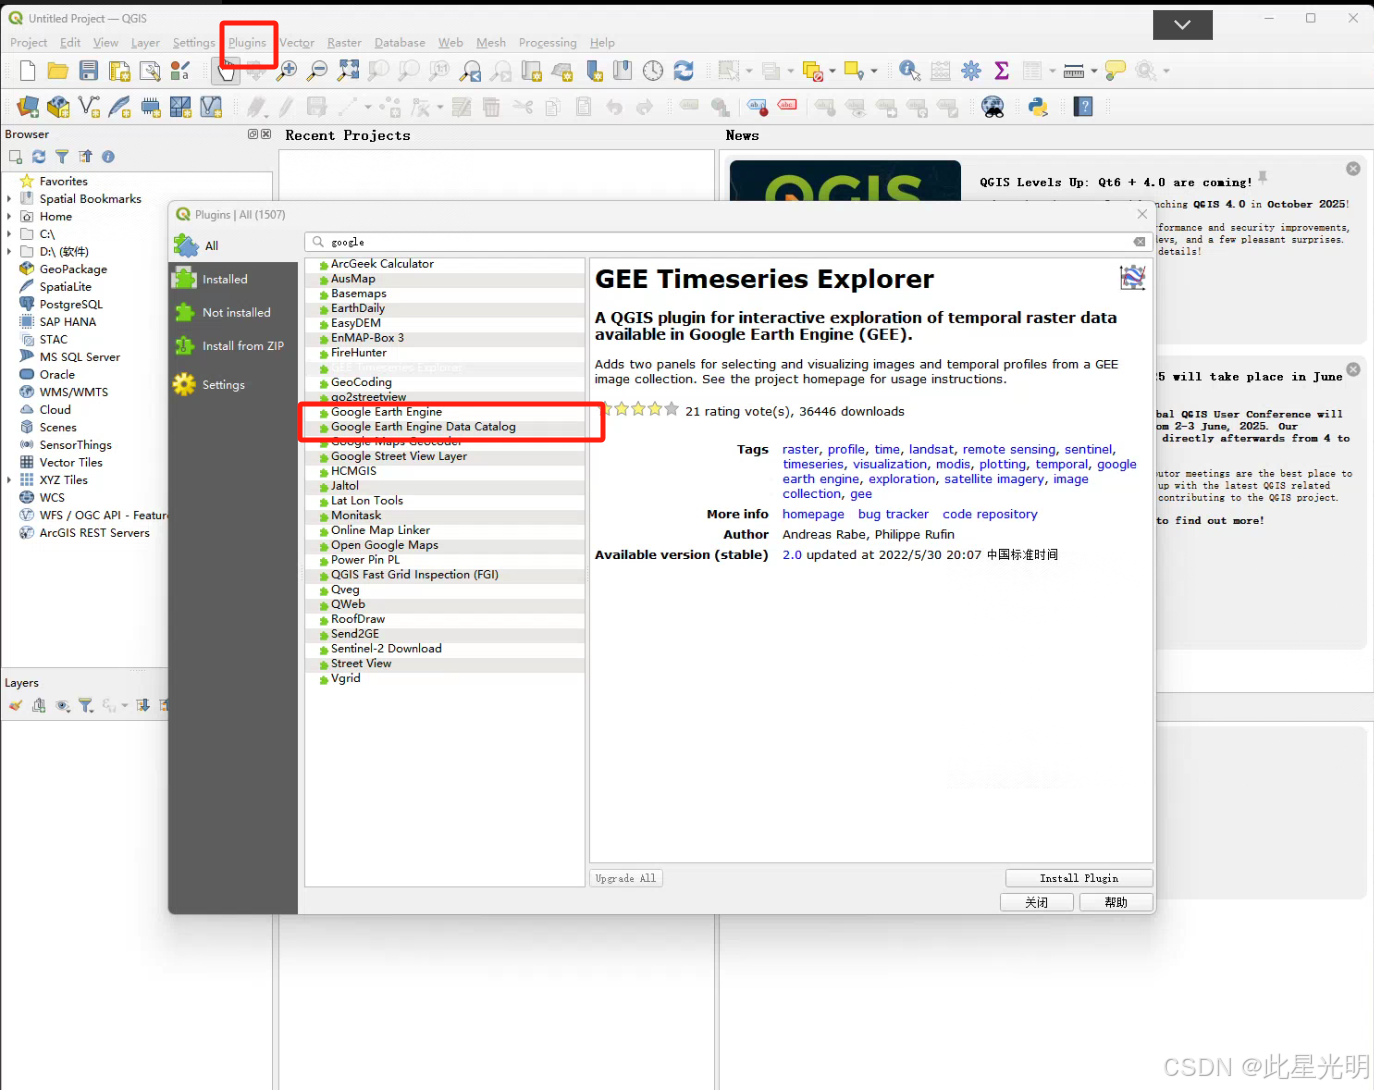Clear the plugin search field with the X
This screenshot has width=1374, height=1090.
pyautogui.click(x=1139, y=242)
